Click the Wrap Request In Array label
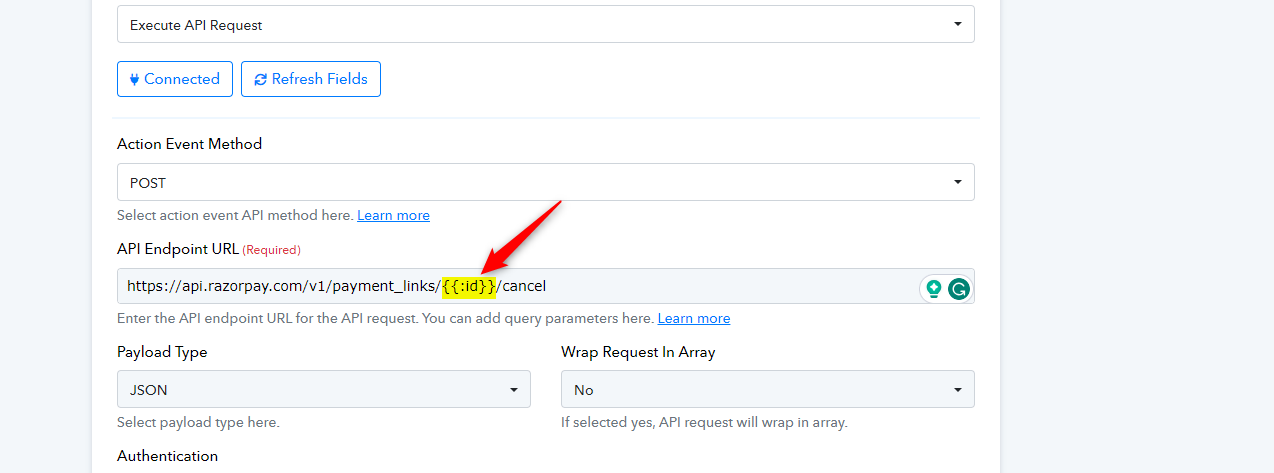The height and width of the screenshot is (473, 1274). tap(638, 352)
